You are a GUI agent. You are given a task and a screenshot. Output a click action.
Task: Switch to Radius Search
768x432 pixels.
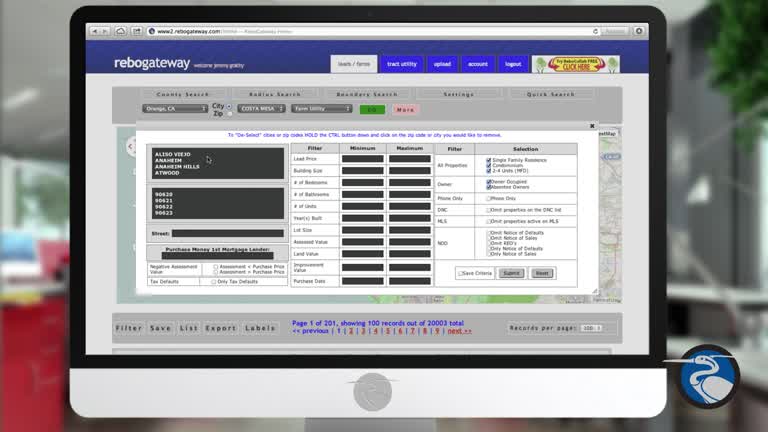click(x=275, y=94)
